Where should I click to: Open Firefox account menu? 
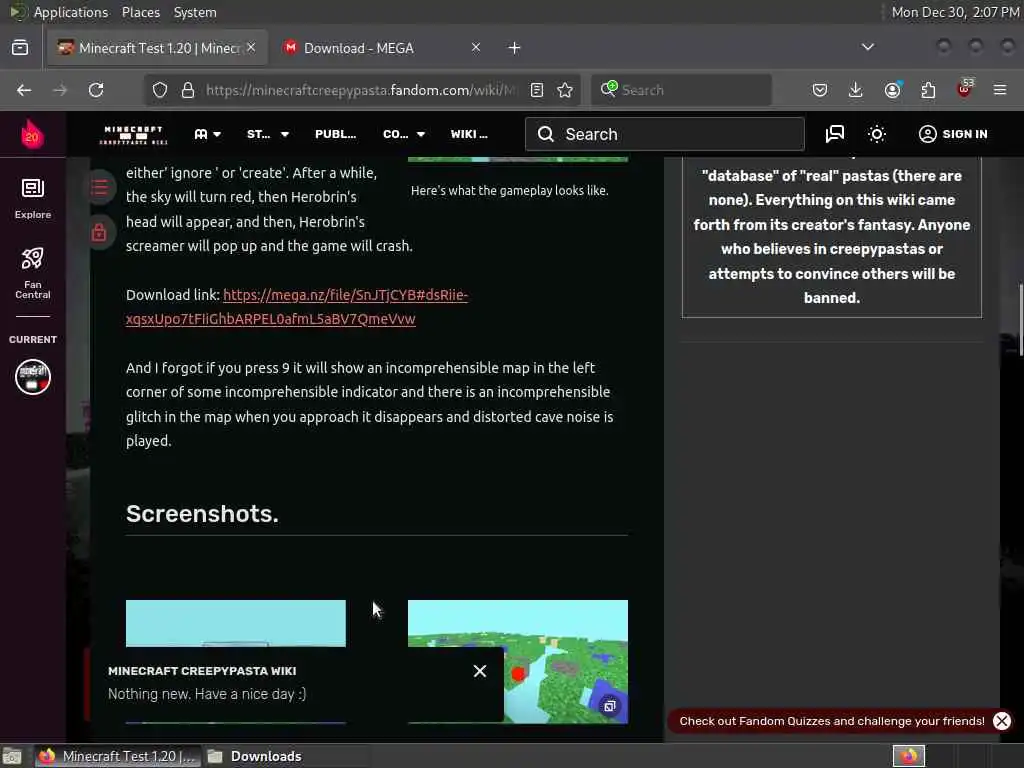pos(893,90)
